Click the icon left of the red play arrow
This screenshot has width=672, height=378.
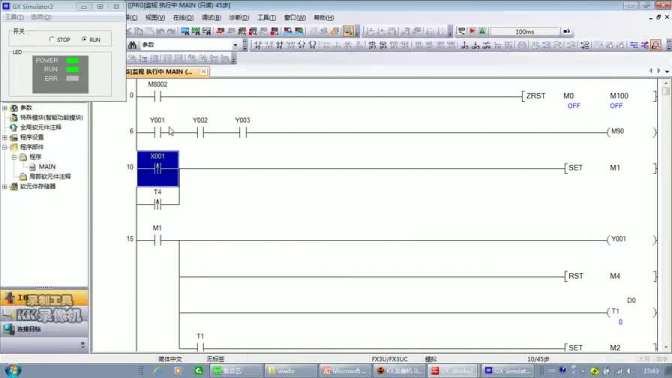pos(462,31)
